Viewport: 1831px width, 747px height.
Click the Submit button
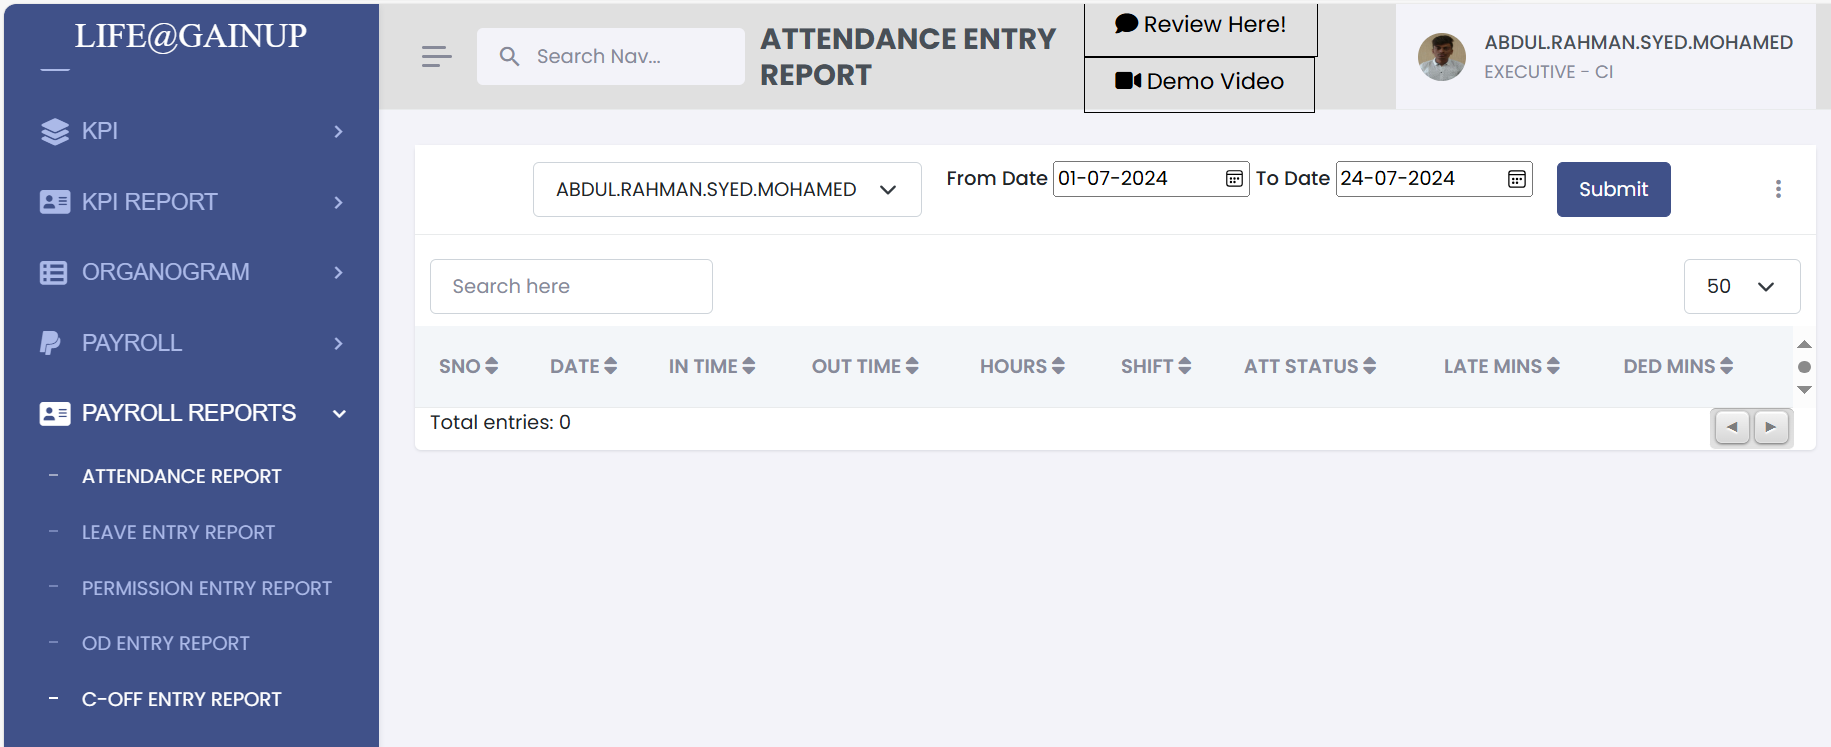coord(1612,189)
